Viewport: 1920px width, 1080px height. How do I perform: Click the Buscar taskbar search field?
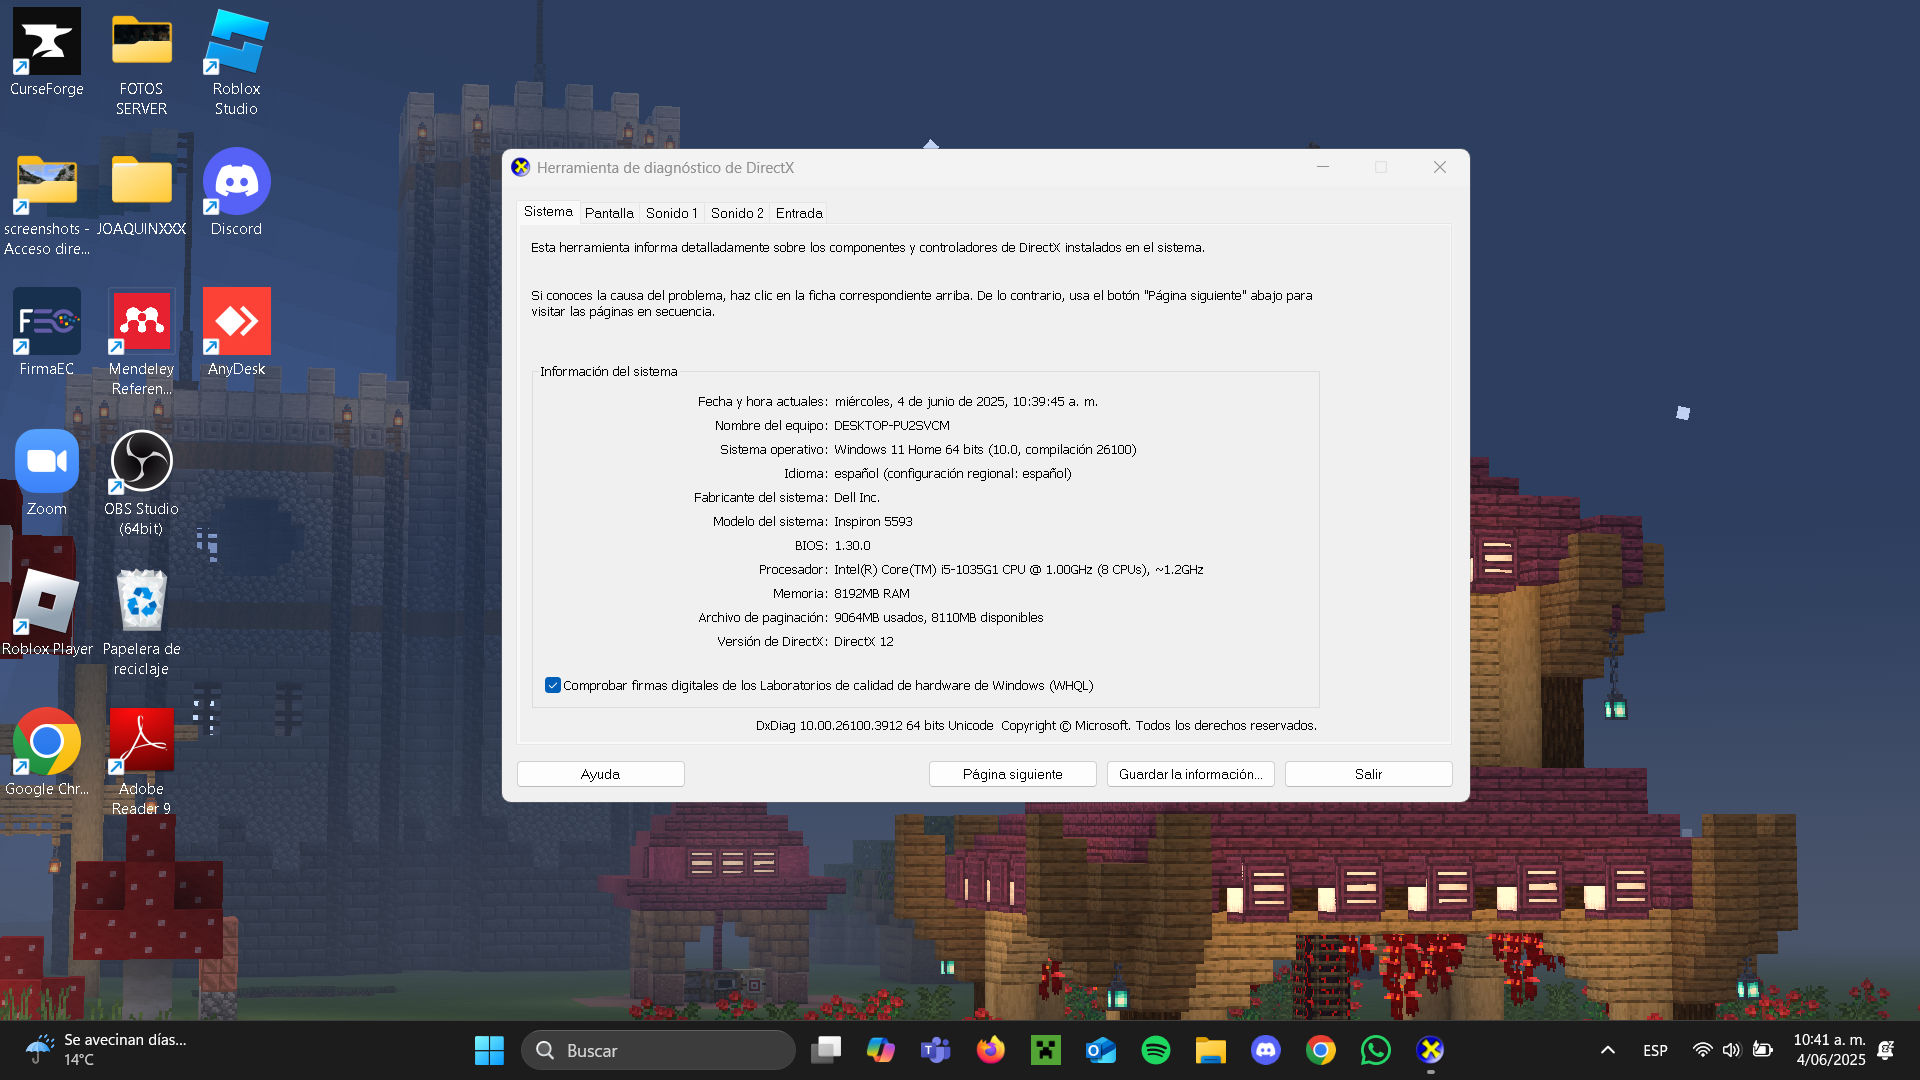tap(658, 1050)
